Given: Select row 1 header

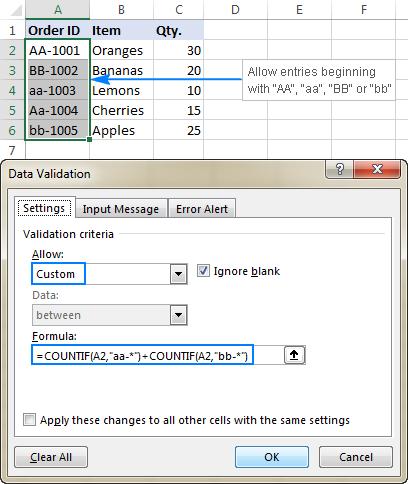Looking at the screenshot, I should [x=13, y=30].
